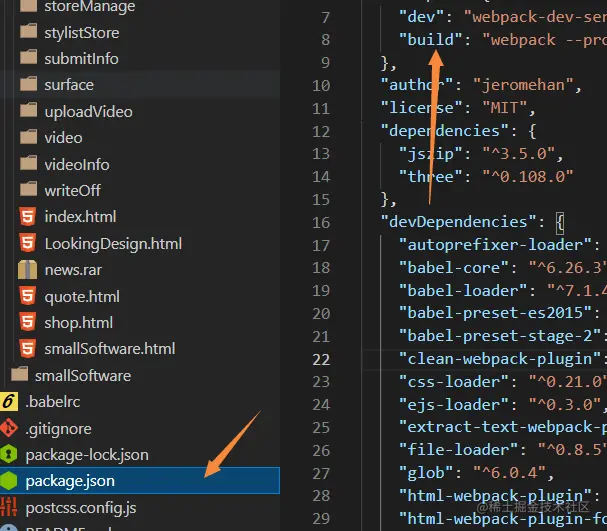Expand the videoInfo folder
This screenshot has height=531, width=607.
[77, 164]
